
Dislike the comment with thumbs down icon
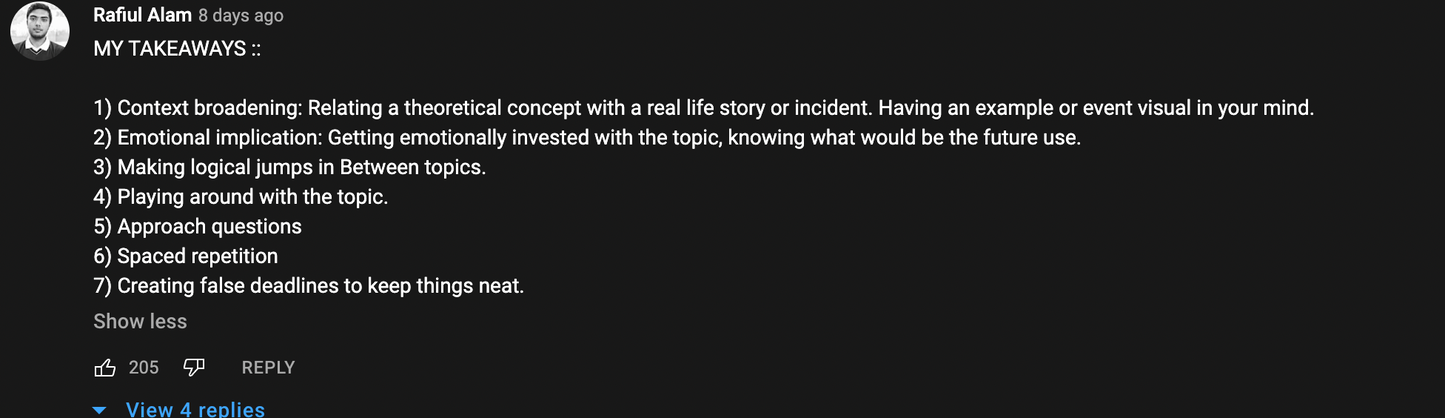[194, 368]
